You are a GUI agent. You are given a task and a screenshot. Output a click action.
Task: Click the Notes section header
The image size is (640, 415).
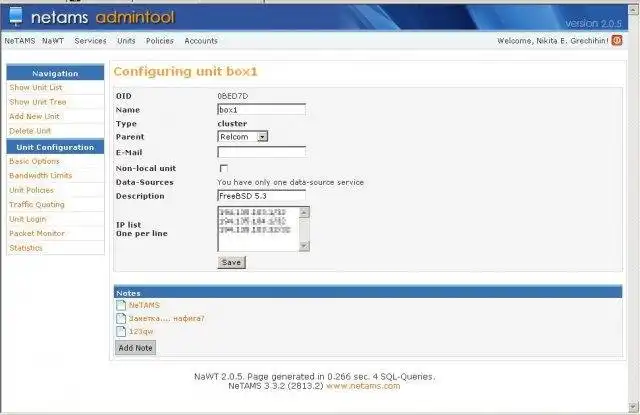point(368,293)
